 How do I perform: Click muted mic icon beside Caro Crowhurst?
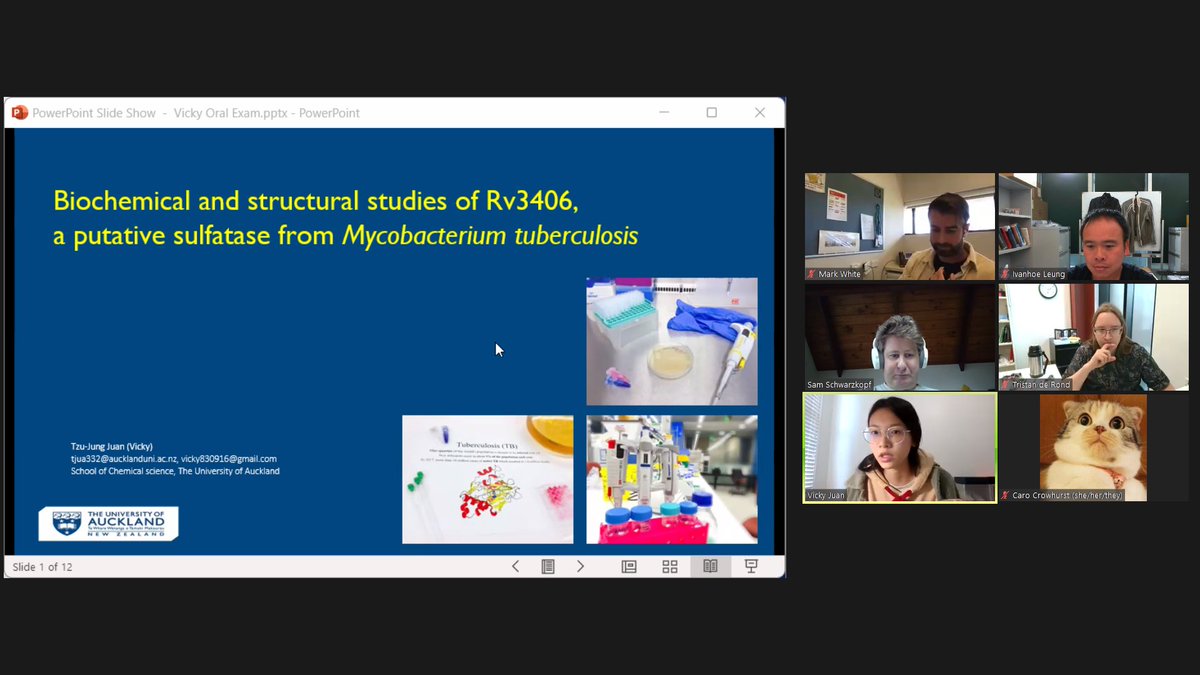(1005, 495)
